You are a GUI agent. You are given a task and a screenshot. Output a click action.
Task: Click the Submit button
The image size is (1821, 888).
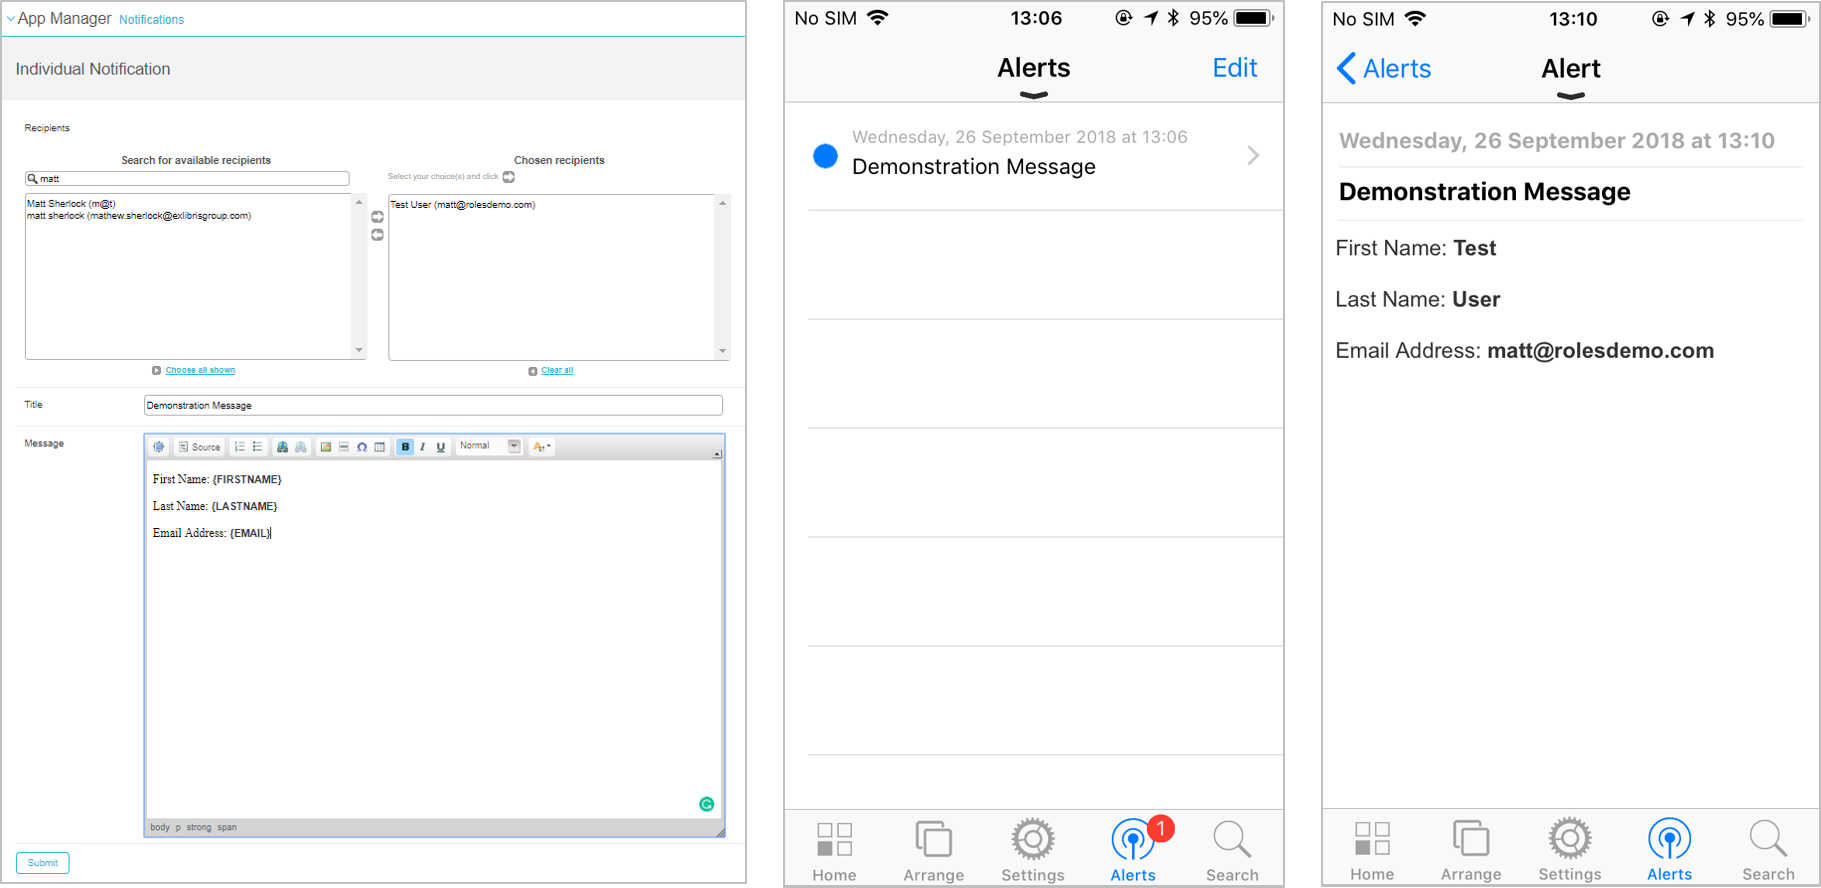[43, 863]
